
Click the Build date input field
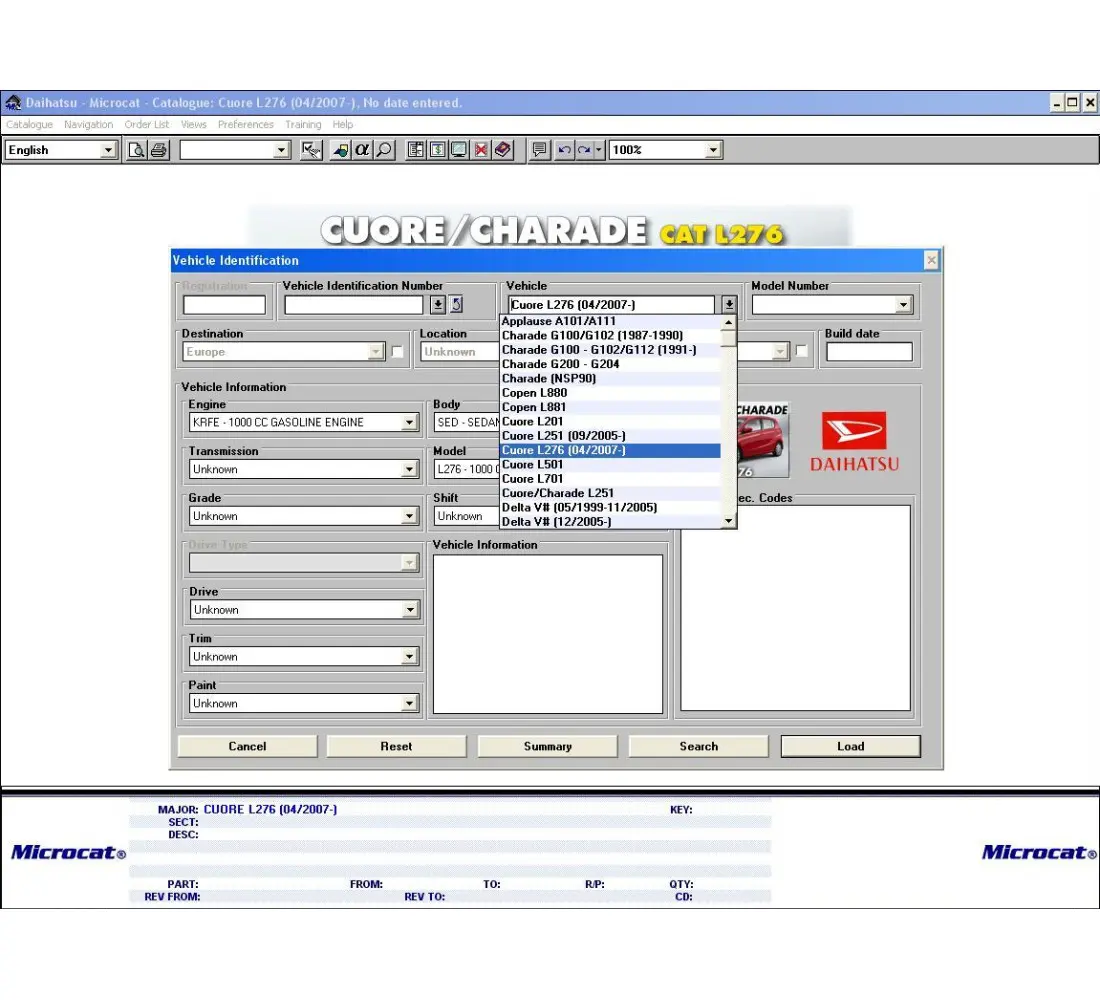point(869,352)
